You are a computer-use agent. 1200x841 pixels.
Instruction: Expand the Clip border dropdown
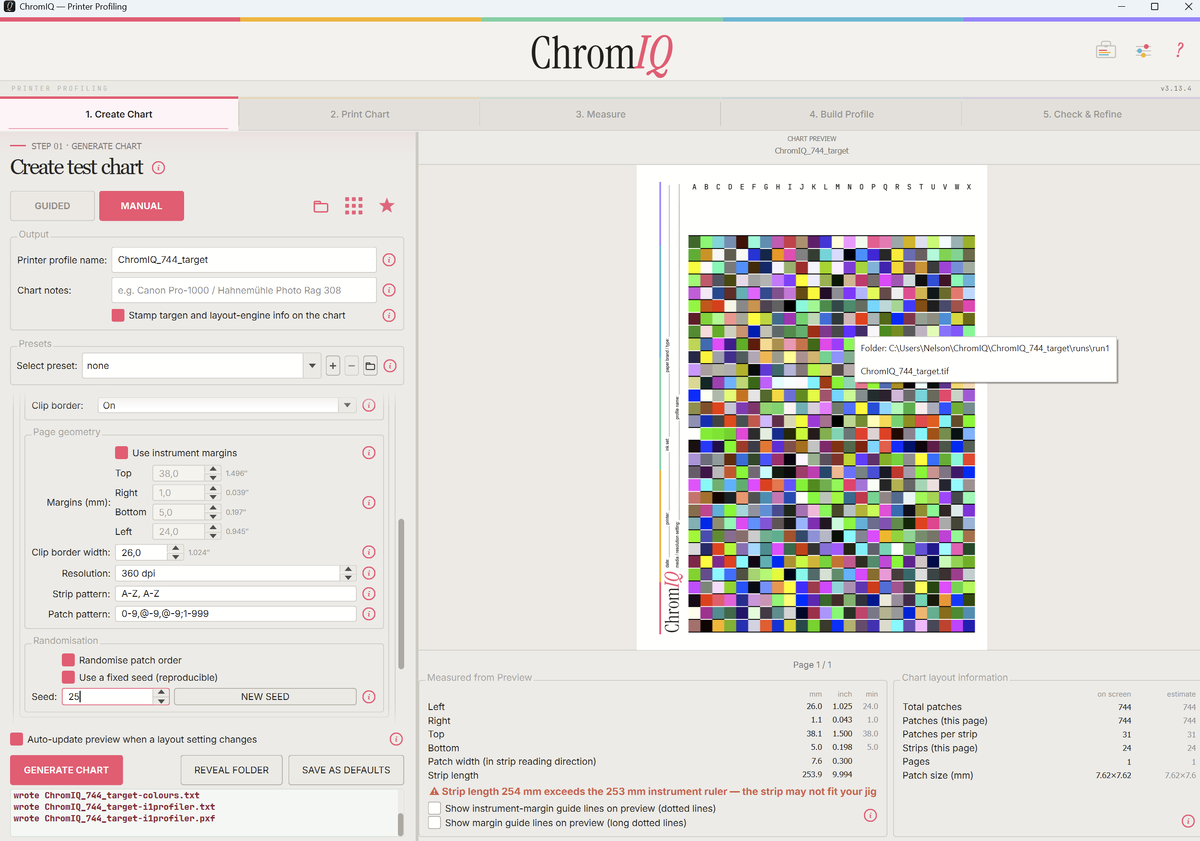[227, 406]
